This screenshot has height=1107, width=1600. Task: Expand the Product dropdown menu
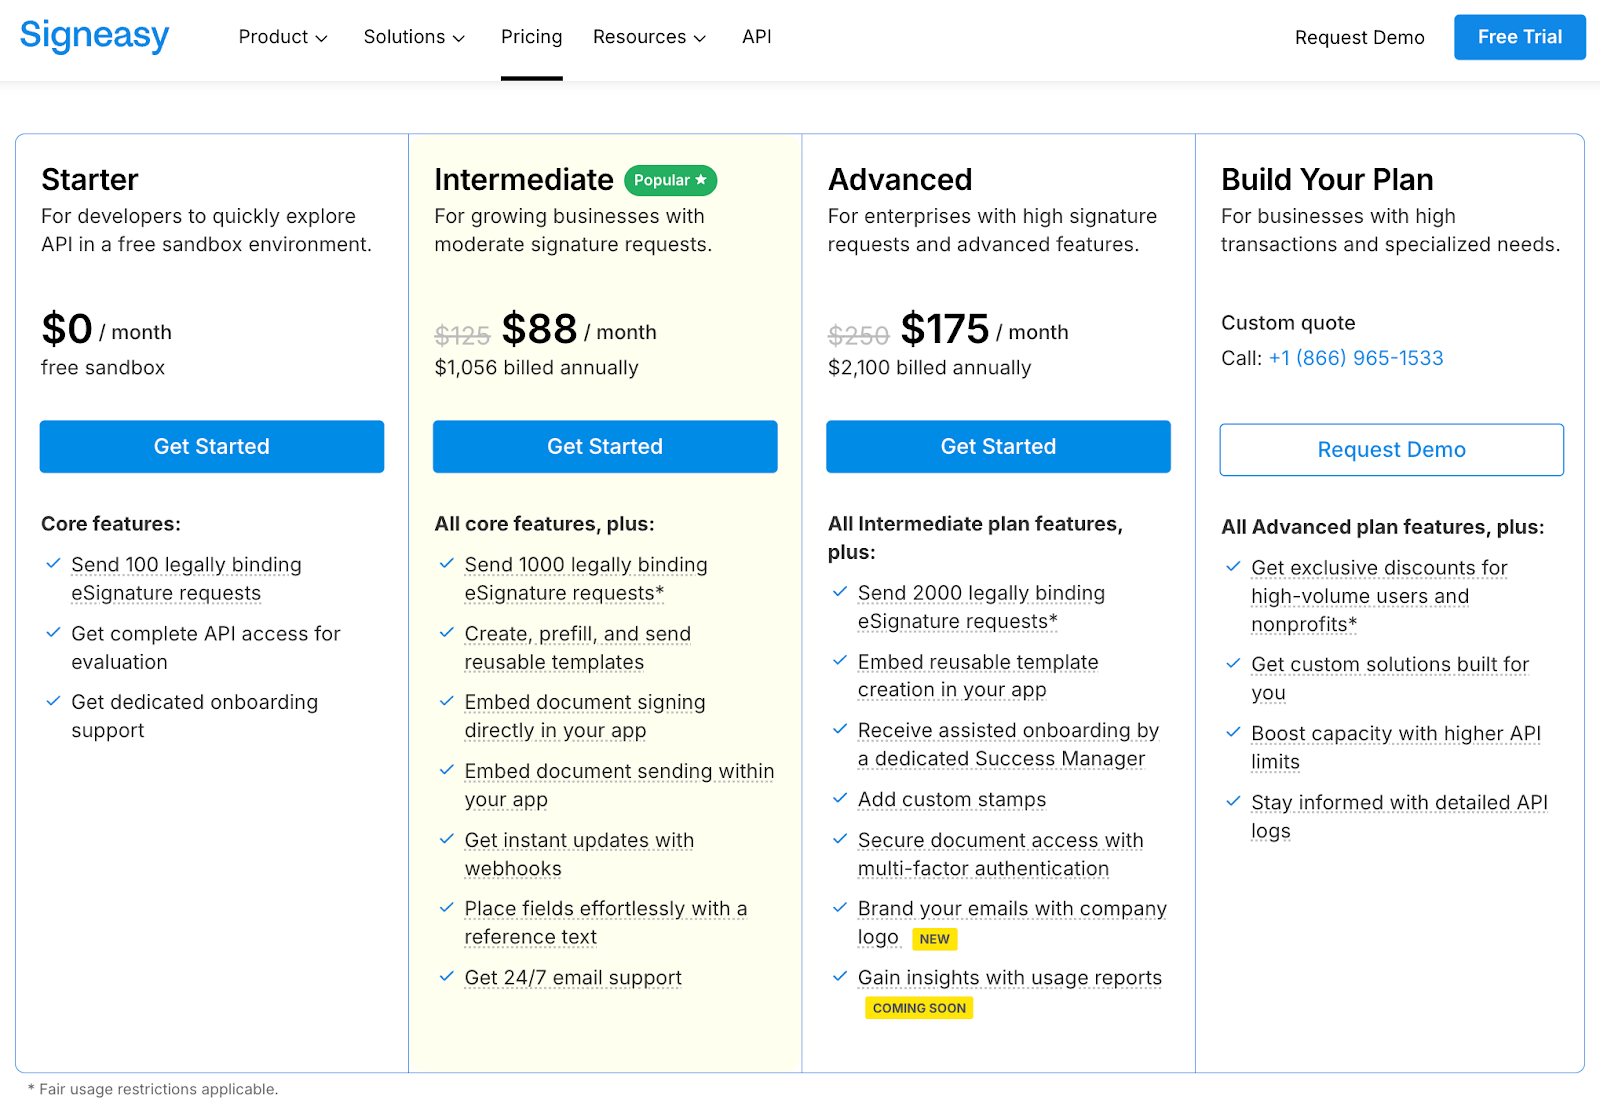(283, 37)
